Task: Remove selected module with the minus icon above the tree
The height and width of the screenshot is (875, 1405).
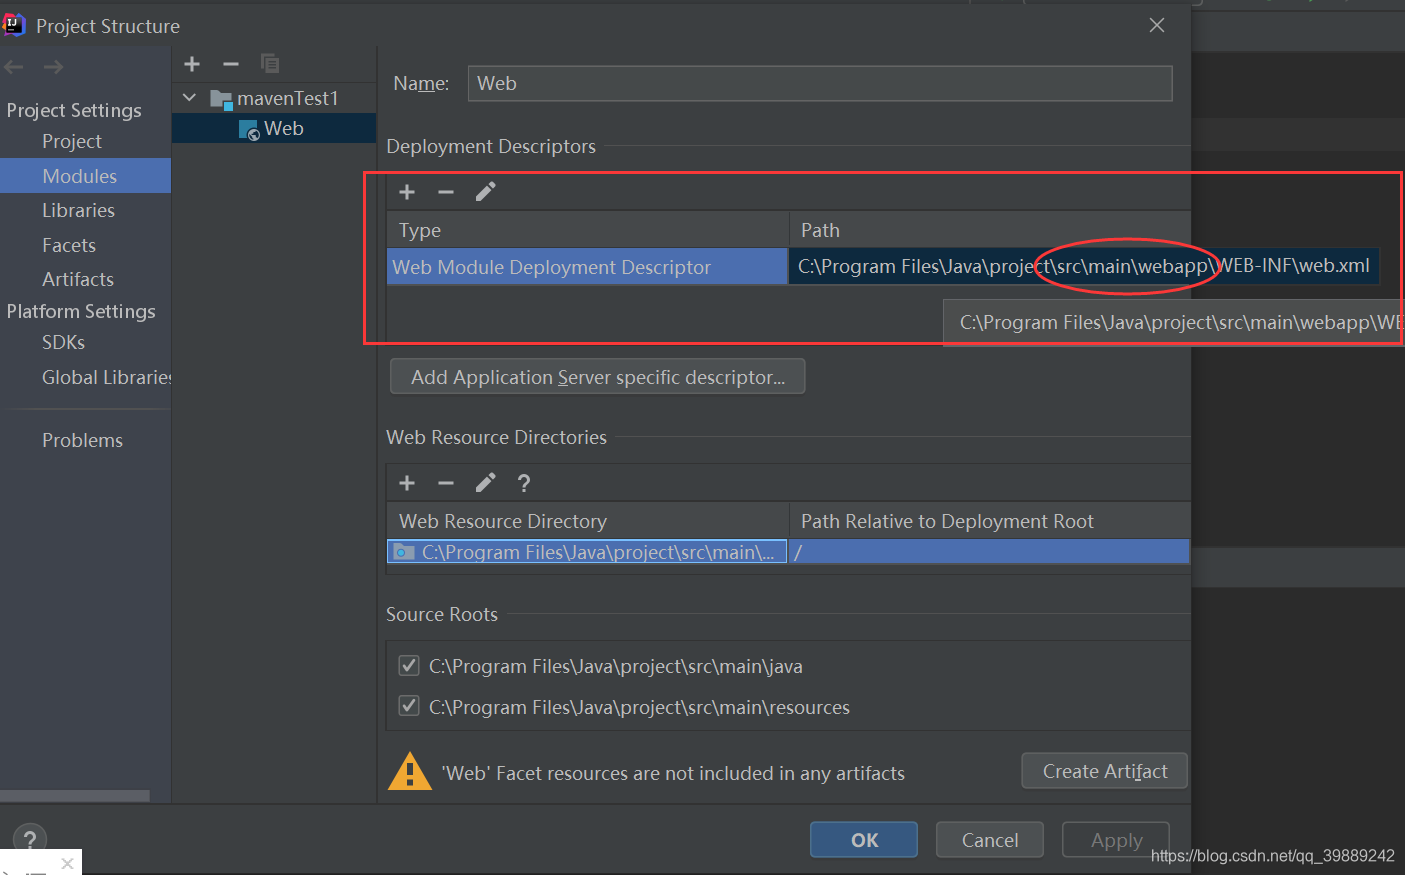Action: pyautogui.click(x=231, y=64)
